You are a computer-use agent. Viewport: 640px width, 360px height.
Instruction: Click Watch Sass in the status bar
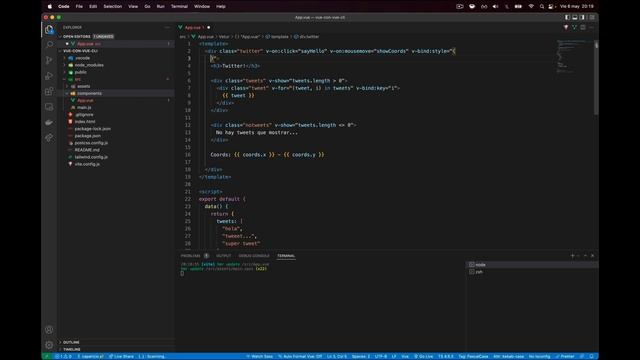click(x=259, y=356)
